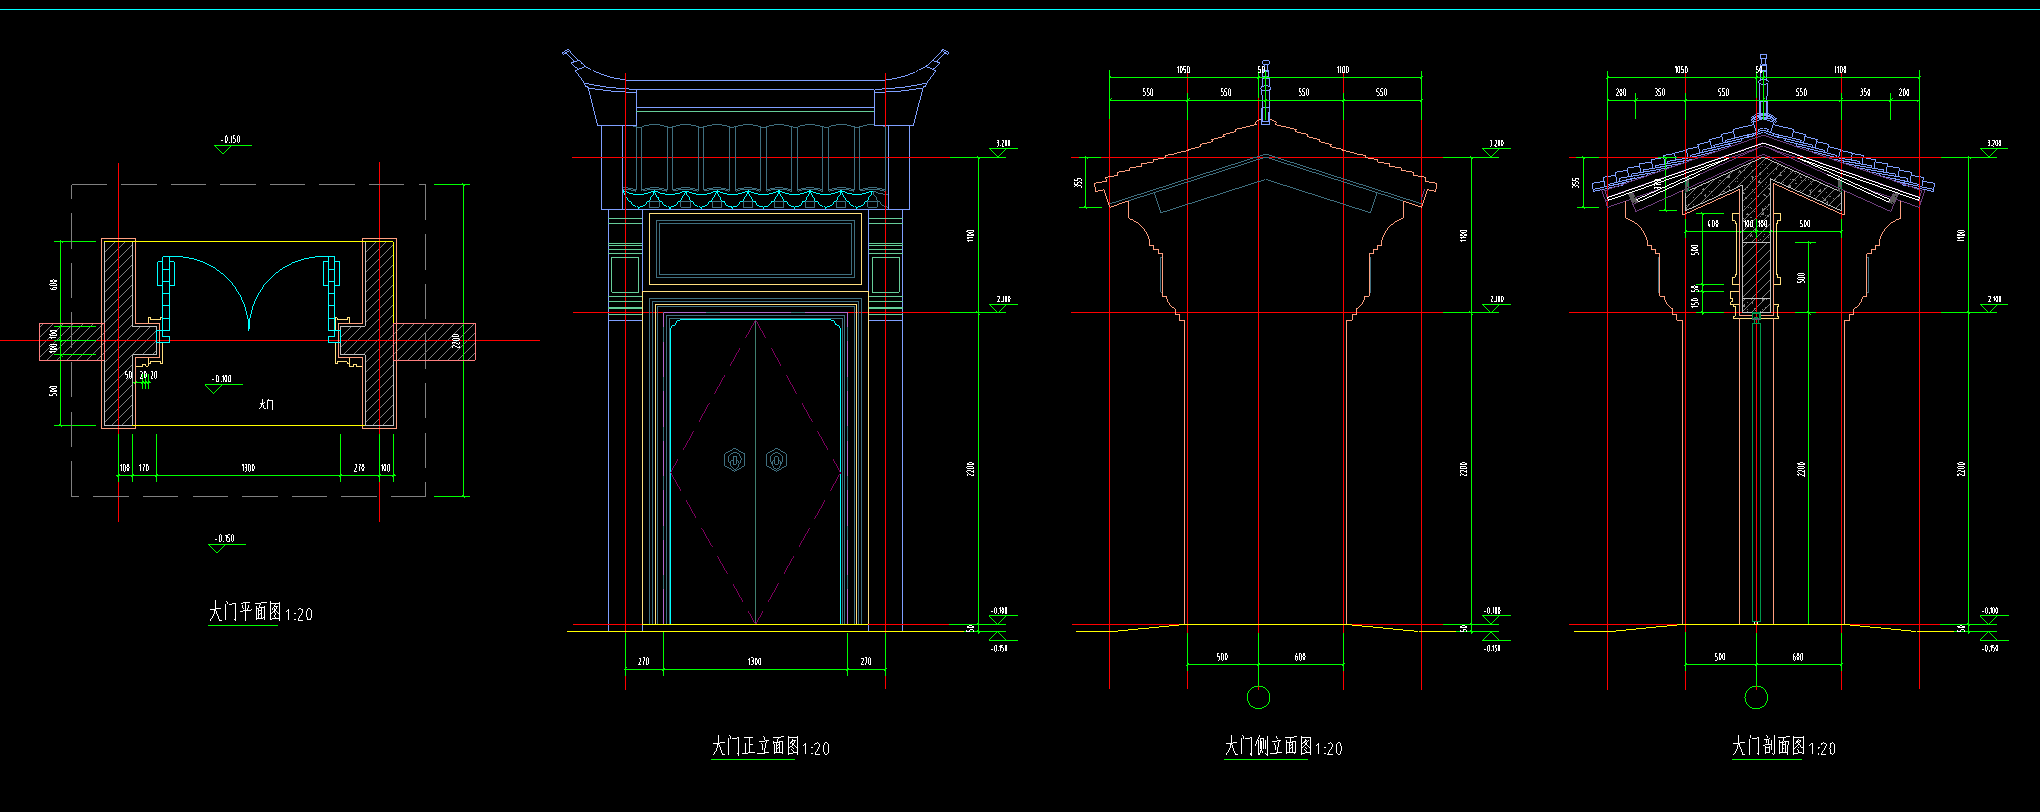Select the right door knocker in front elevation

[776, 460]
